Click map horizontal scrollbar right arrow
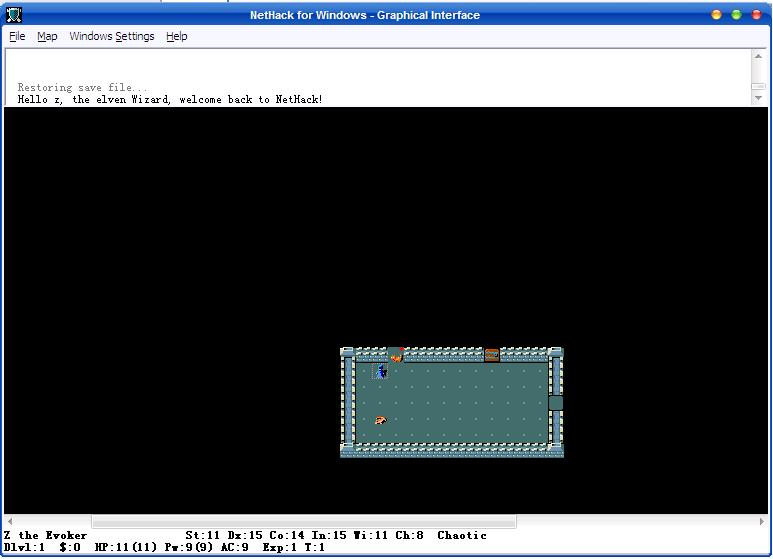Image resolution: width=773 pixels, height=559 pixels. [762, 521]
